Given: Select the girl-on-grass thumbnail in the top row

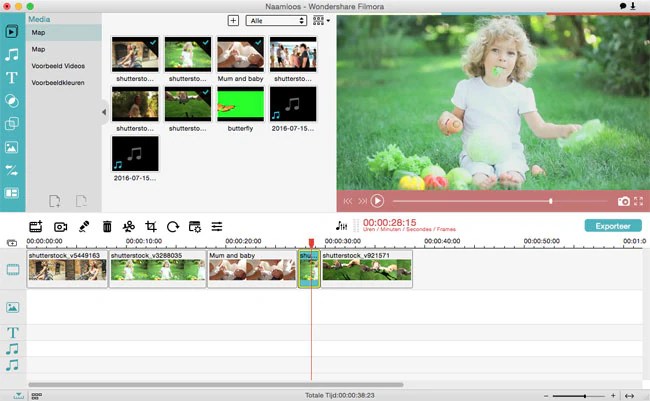Looking at the screenshot, I should [x=188, y=54].
